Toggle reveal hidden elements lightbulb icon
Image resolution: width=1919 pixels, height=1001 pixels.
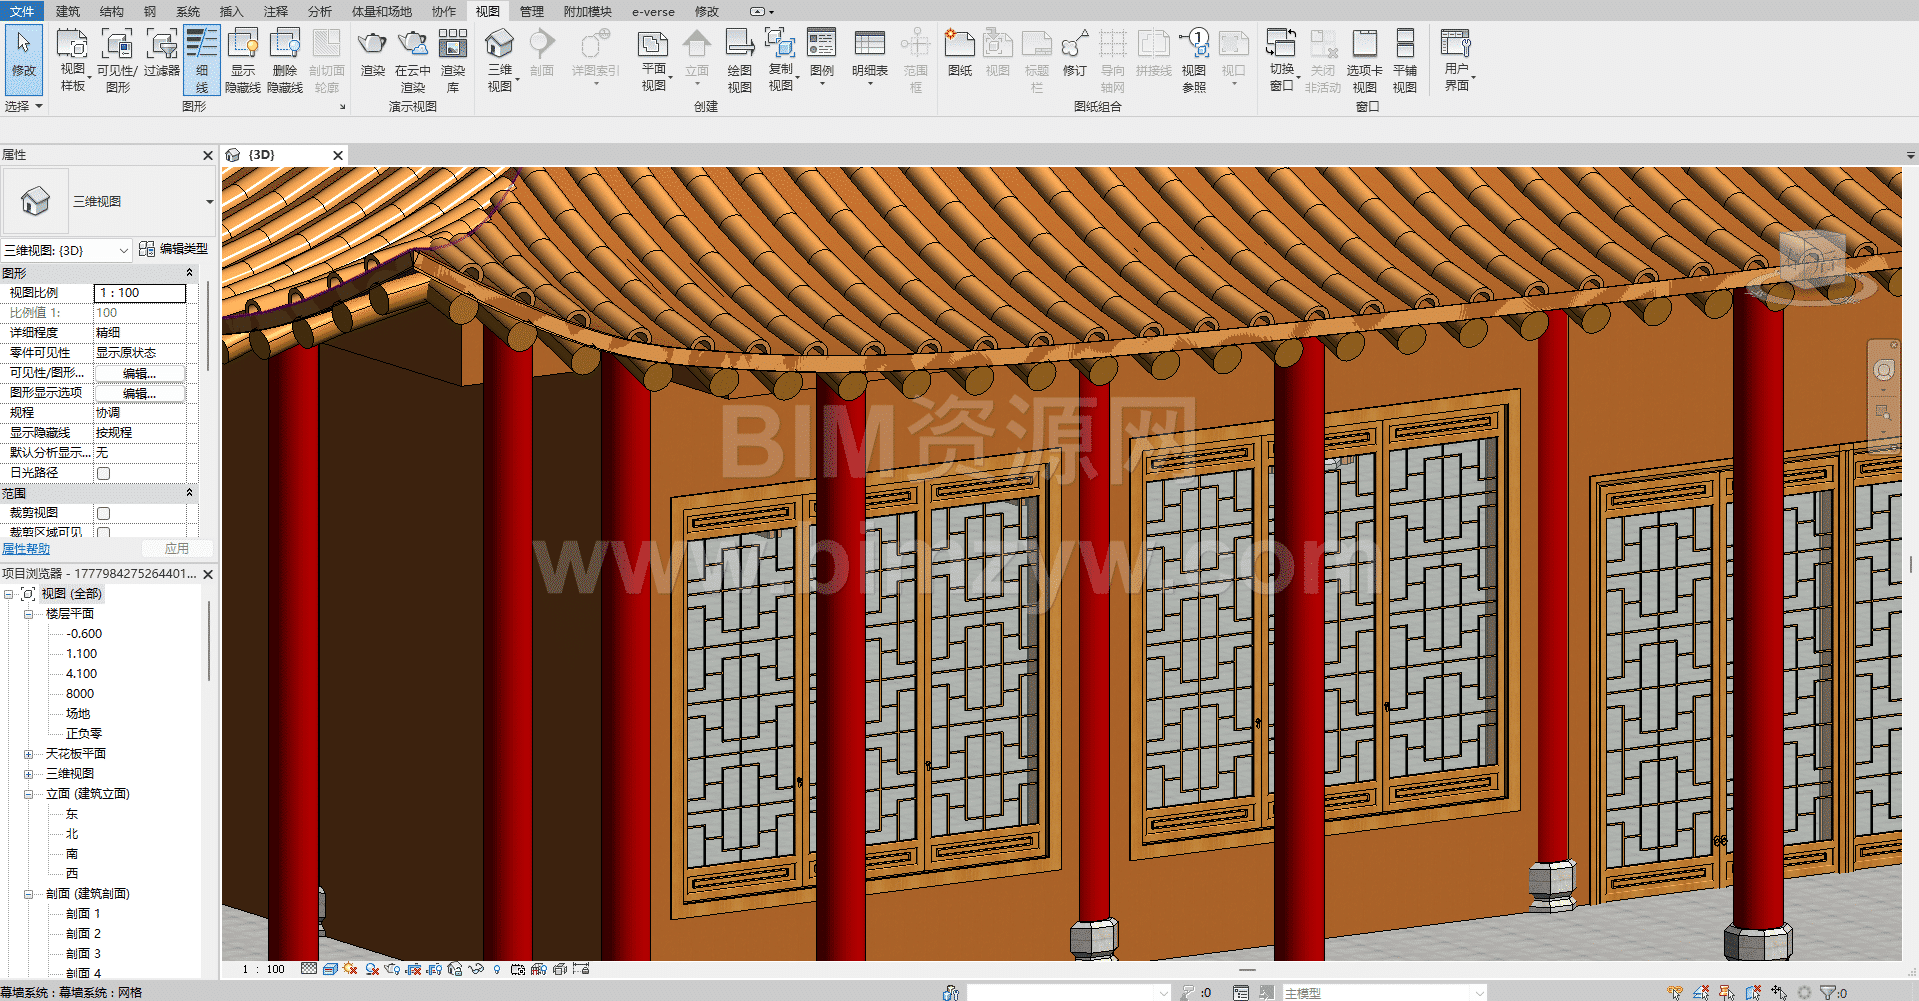497,969
